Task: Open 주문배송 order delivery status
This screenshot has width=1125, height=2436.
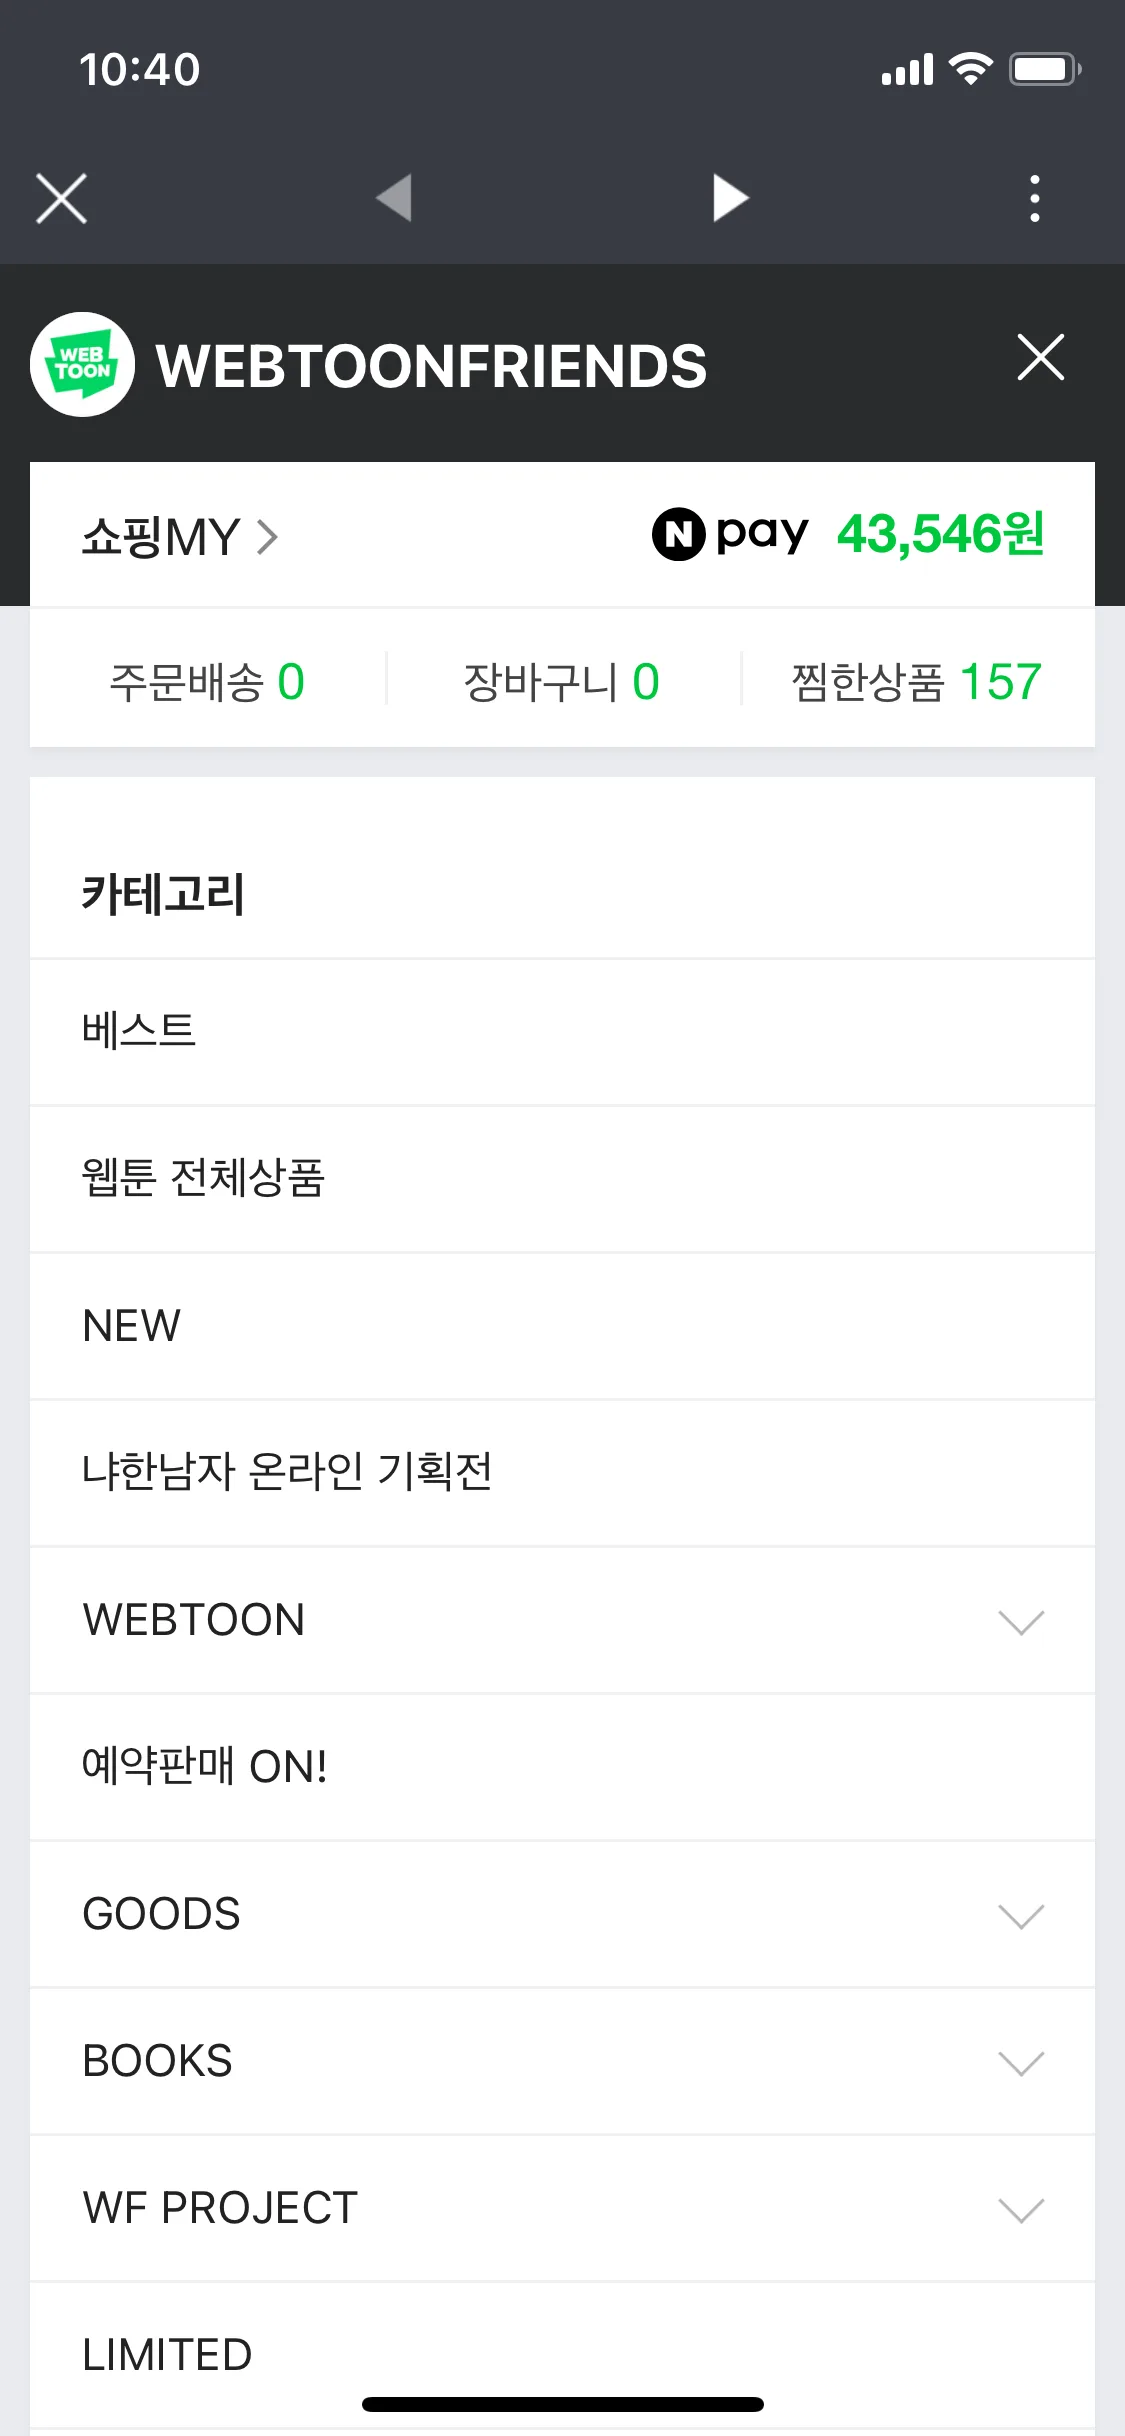Action: click(x=207, y=682)
